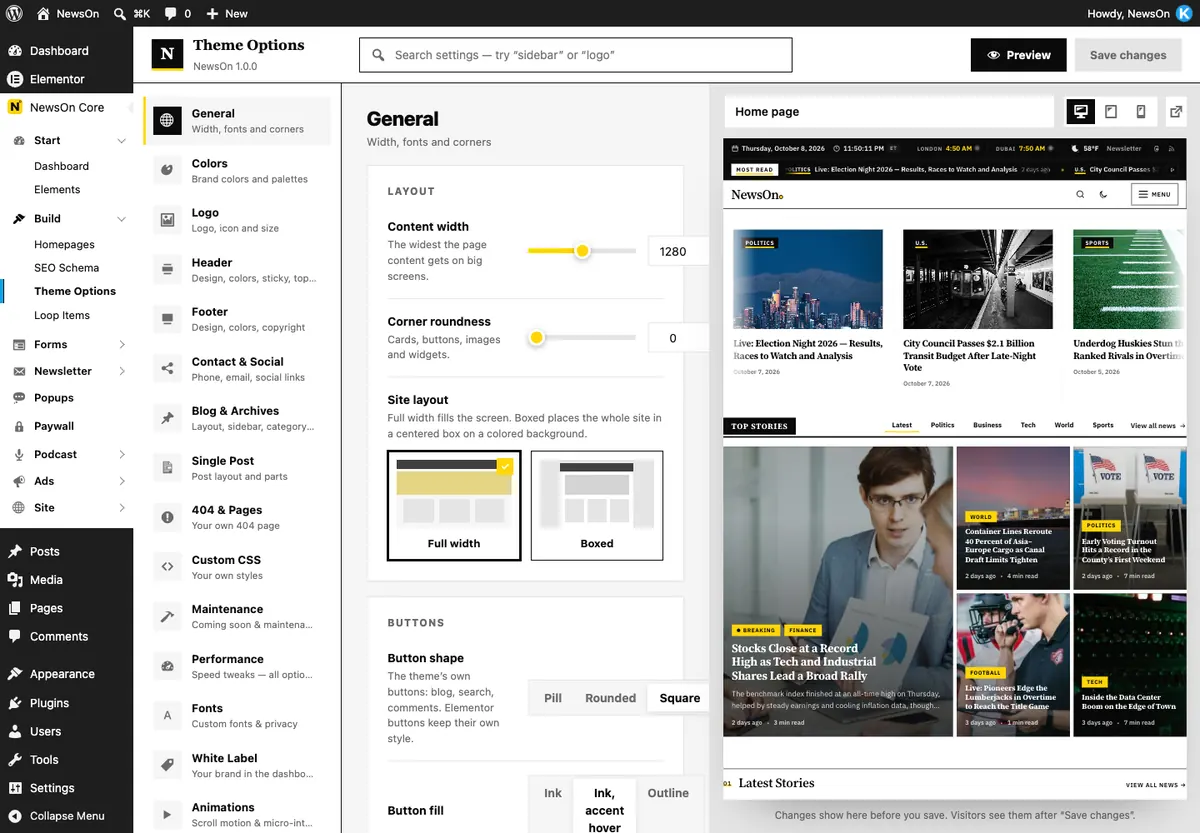Click the Contact & Social share icon
Screen dimensions: 1200x833
pos(167,368)
